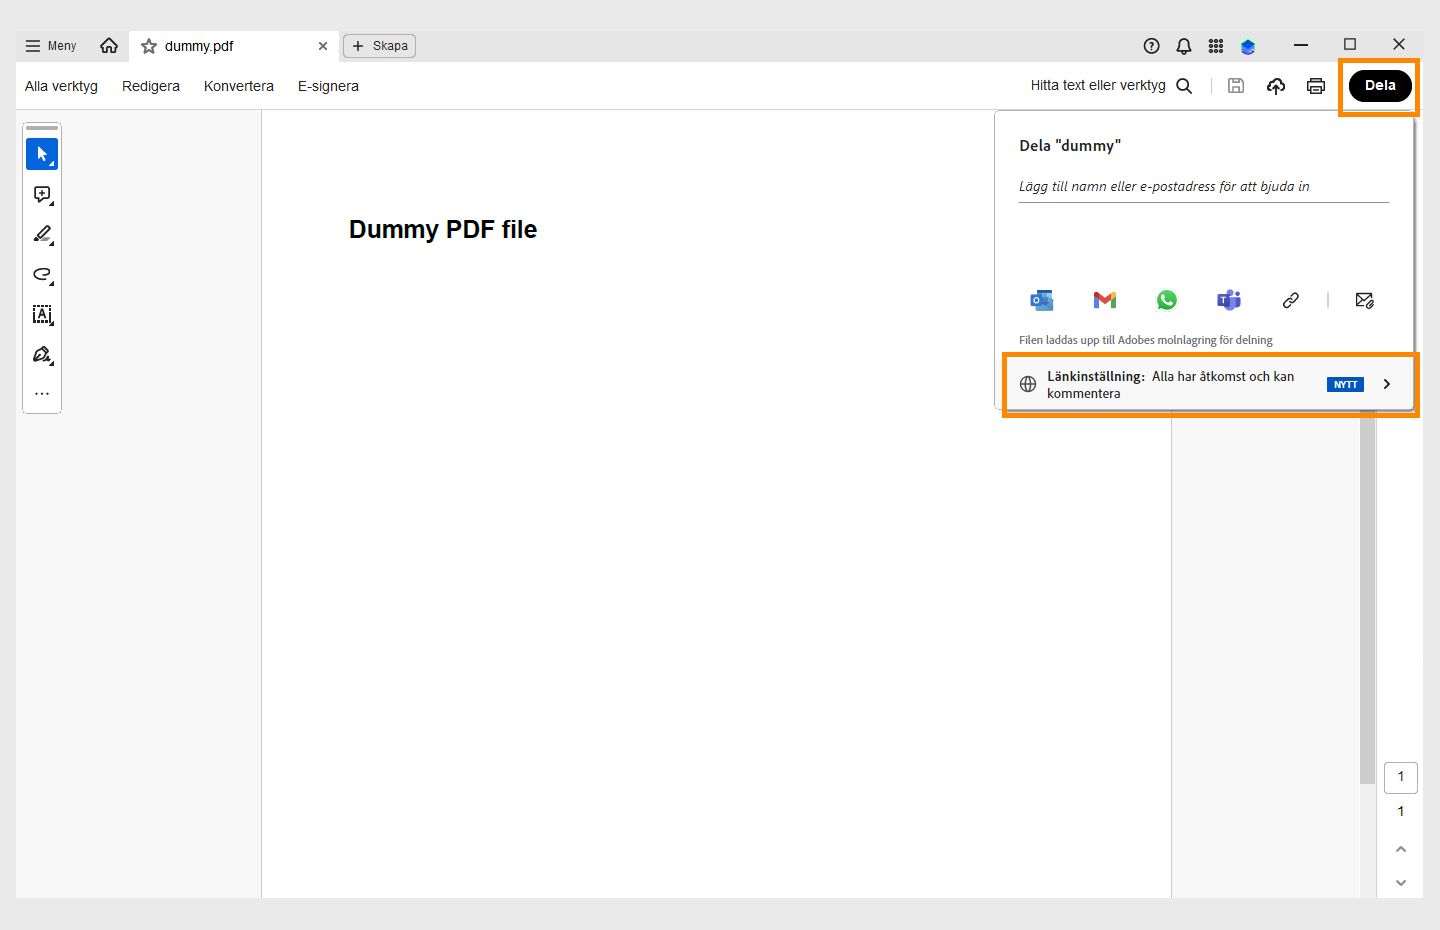This screenshot has width=1440, height=930.
Task: Select the add comment tool
Action: pos(42,195)
